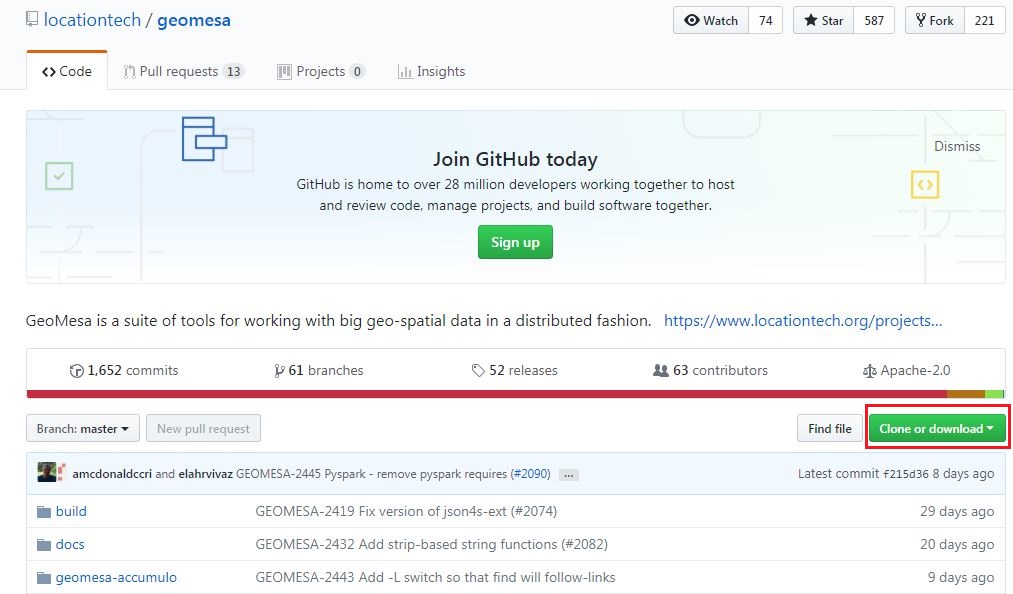Dismiss the Join GitHub banner
This screenshot has height=594, width=1013.
coord(957,146)
